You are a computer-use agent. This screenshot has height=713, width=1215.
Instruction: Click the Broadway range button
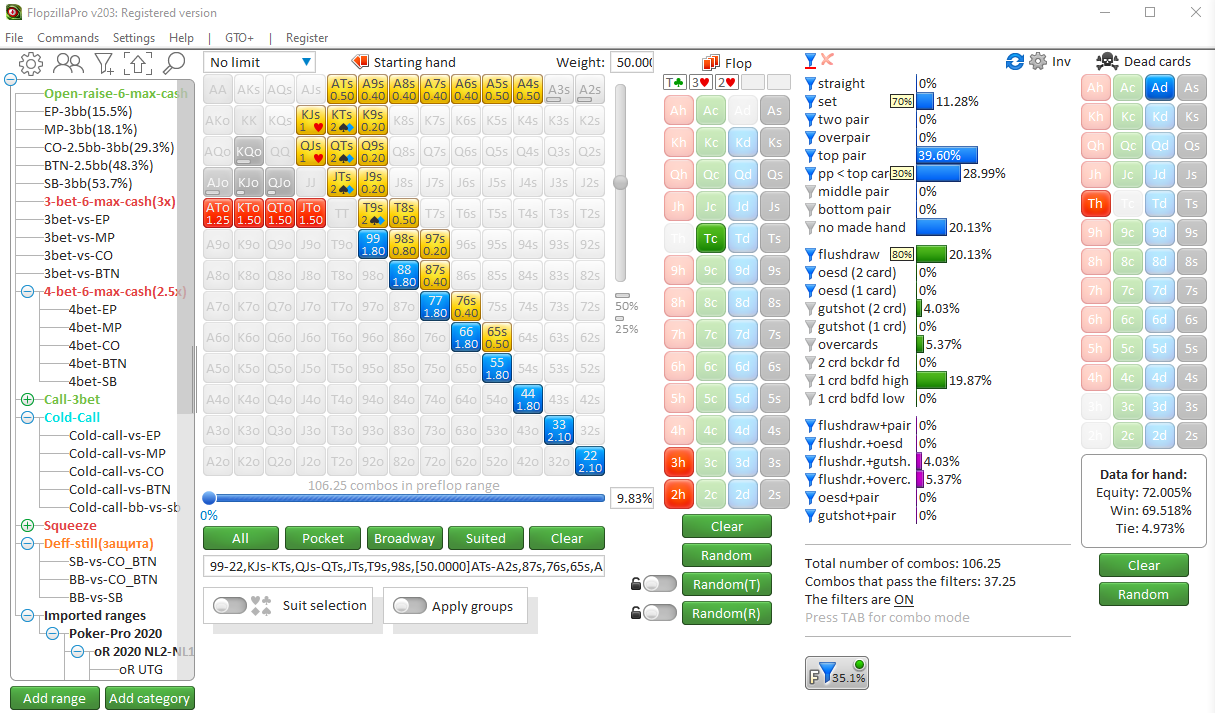pyautogui.click(x=404, y=538)
